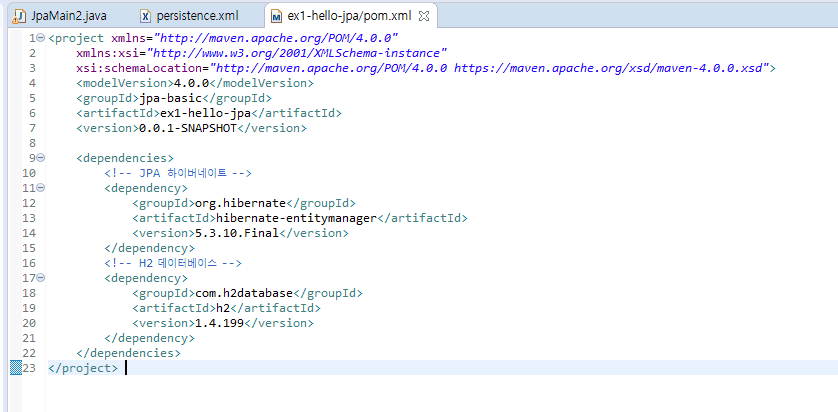838x412 pixels.
Task: Click the closing dependency tag on line 15
Action: 150,248
